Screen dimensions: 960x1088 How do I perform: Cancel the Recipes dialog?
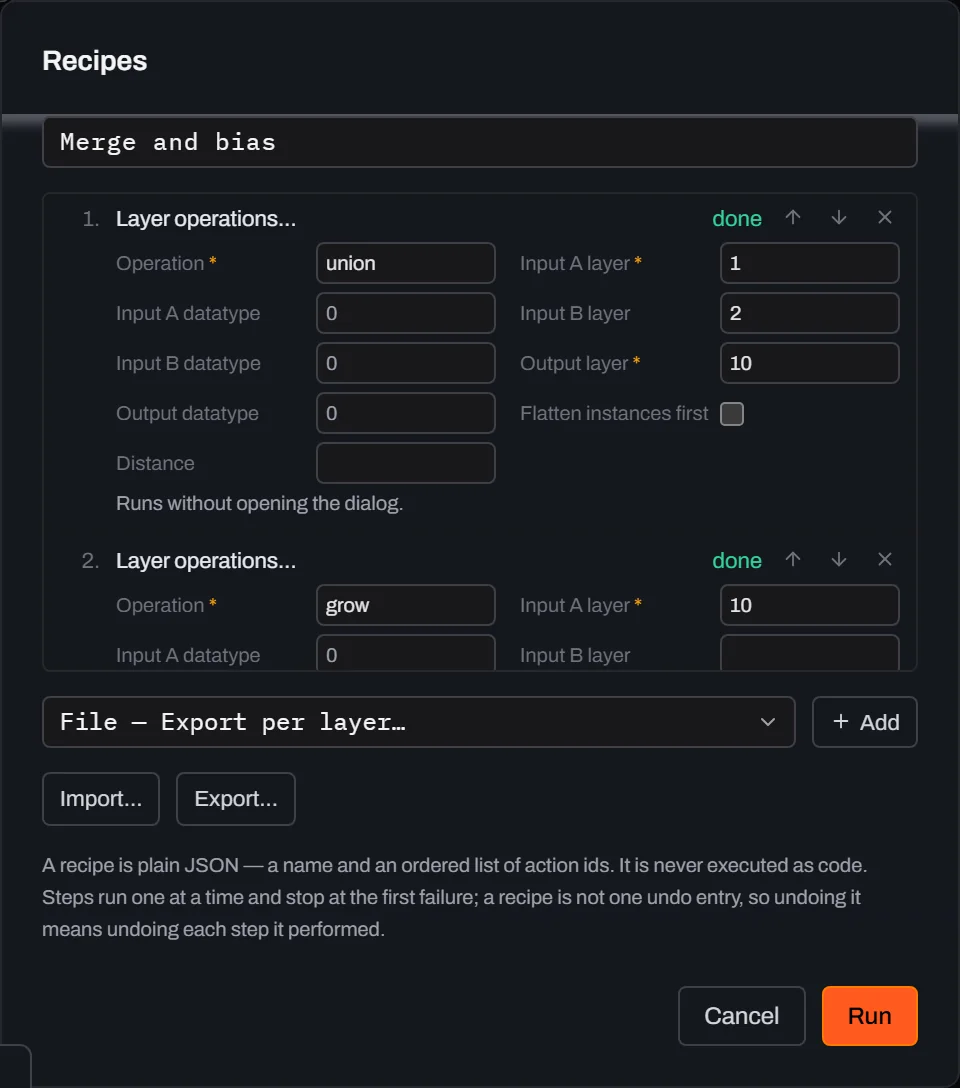coord(742,1016)
